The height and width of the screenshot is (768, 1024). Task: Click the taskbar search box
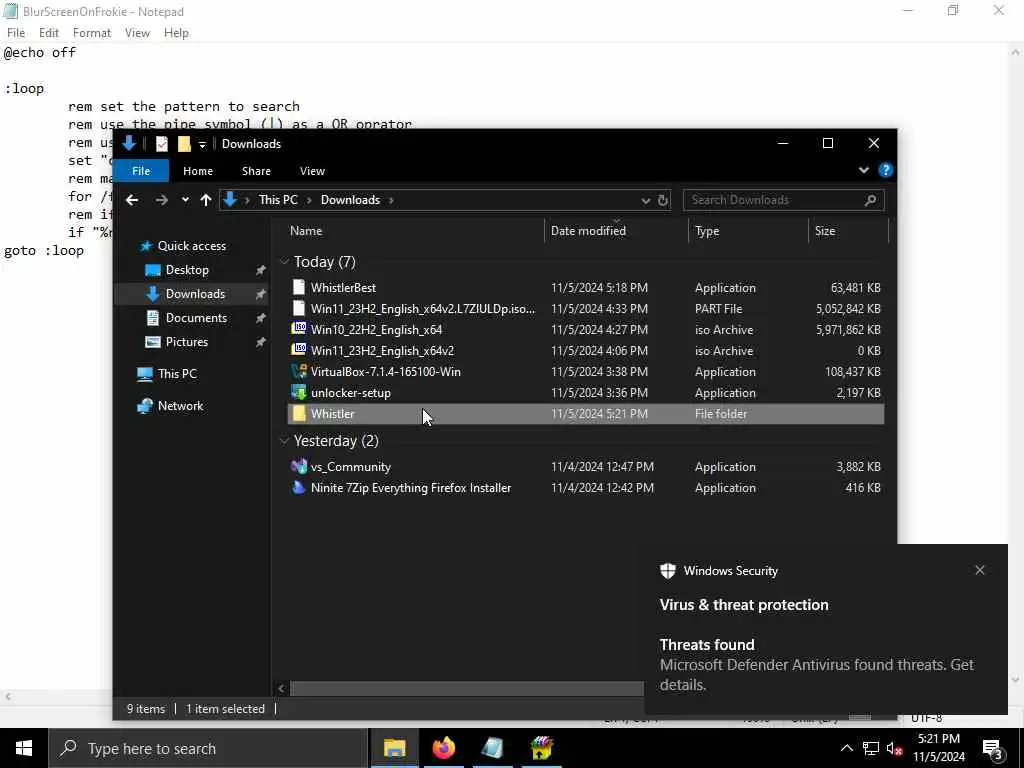208,748
